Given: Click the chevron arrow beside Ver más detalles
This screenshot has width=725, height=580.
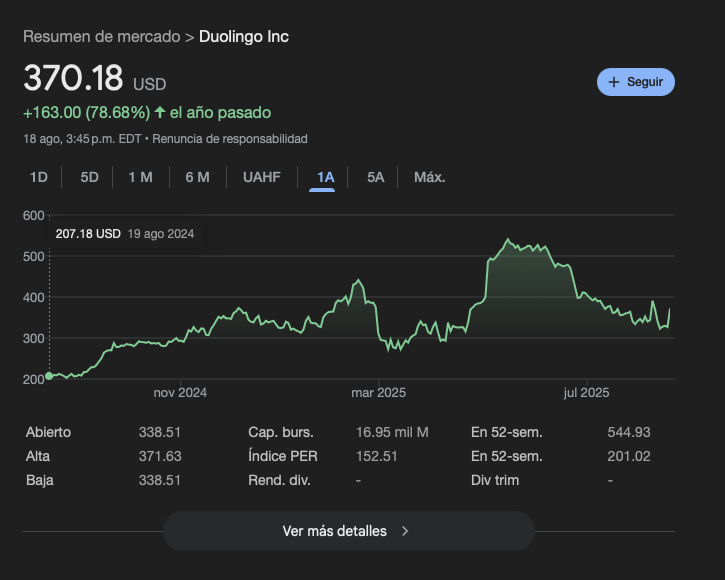Looking at the screenshot, I should pyautogui.click(x=406, y=531).
